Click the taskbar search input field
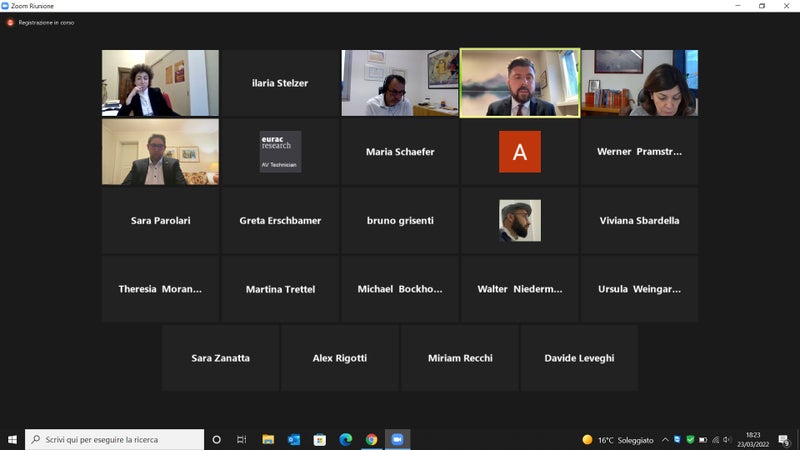 (x=115, y=439)
